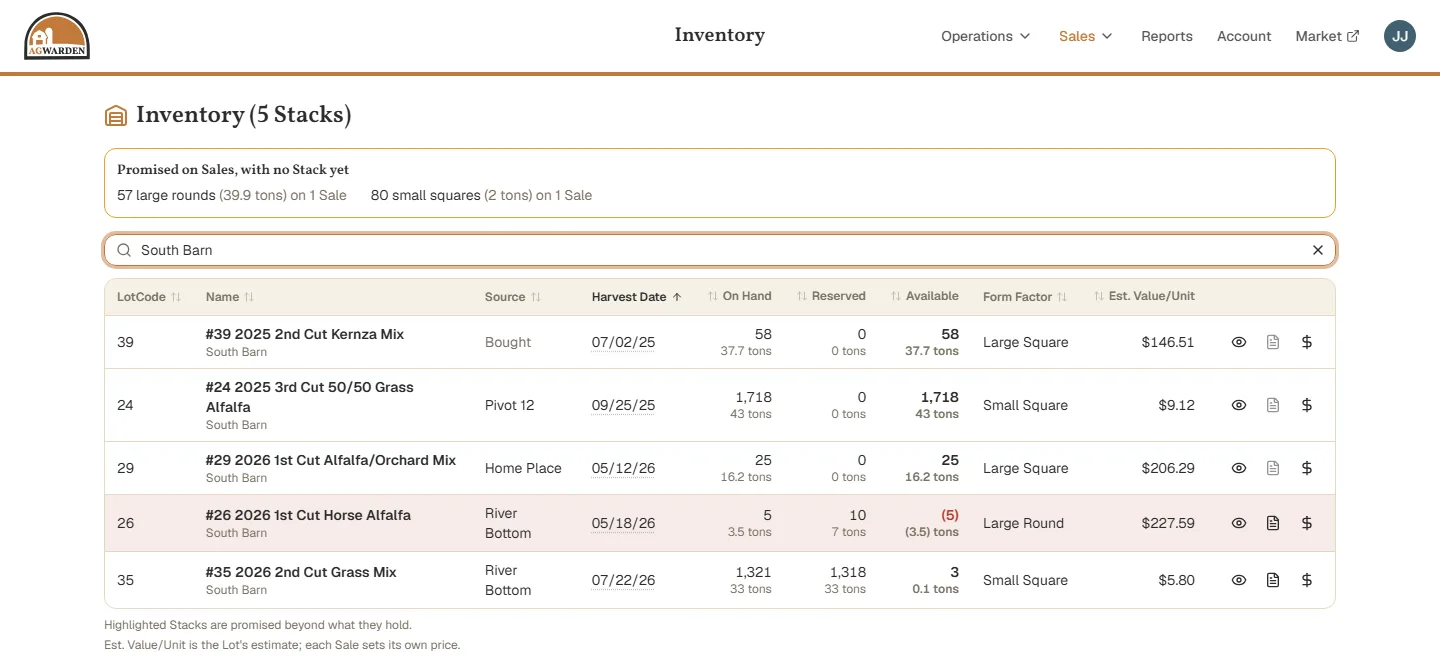The height and width of the screenshot is (660, 1440).
Task: Click the $206.29 value cell
Action: [x=1168, y=468]
